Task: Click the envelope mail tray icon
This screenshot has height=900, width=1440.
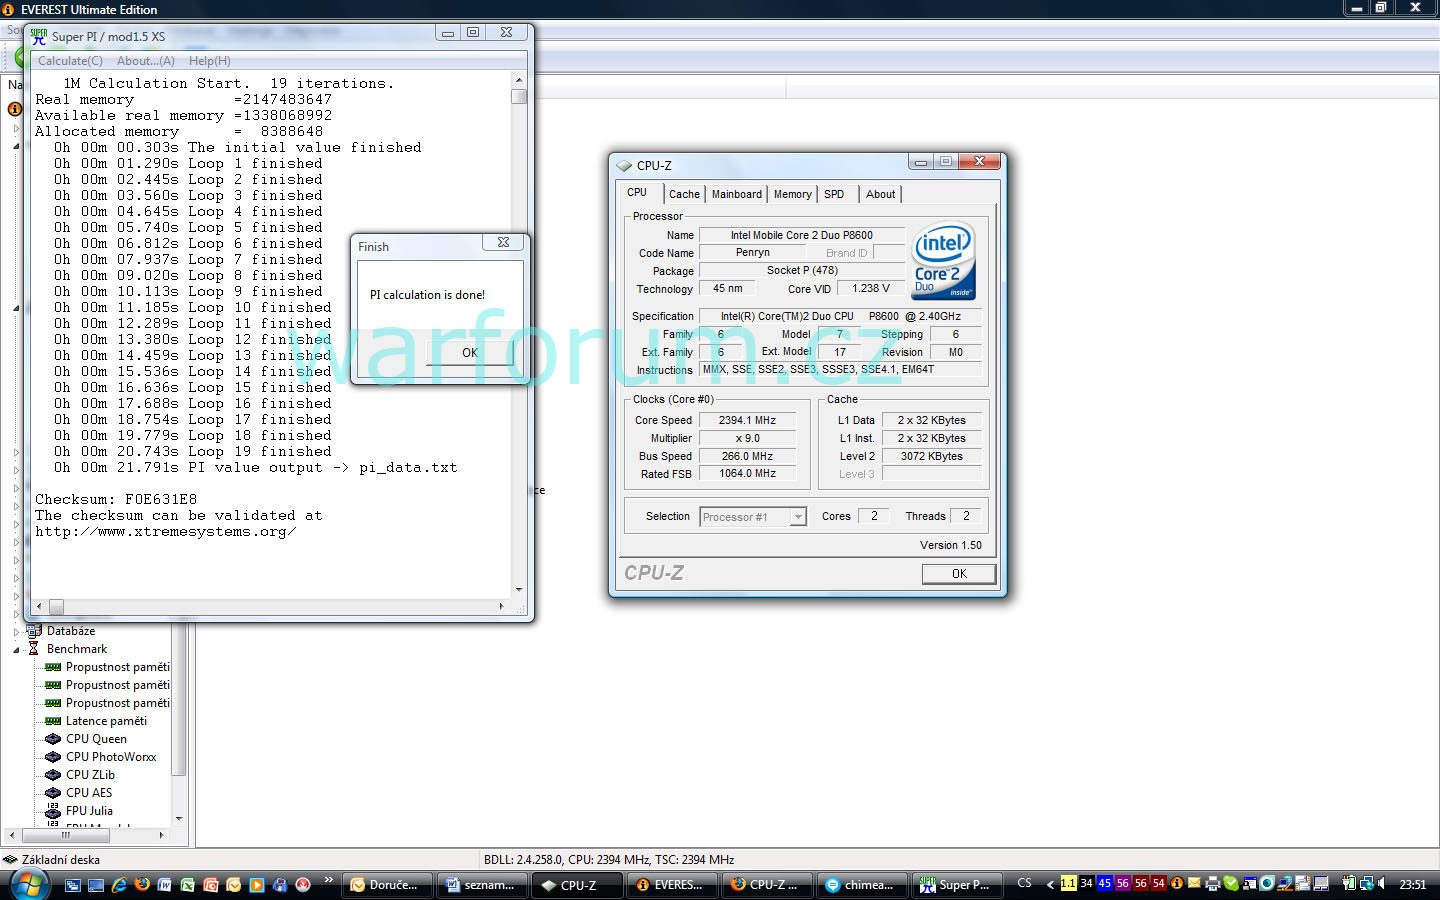Action: (x=1194, y=884)
